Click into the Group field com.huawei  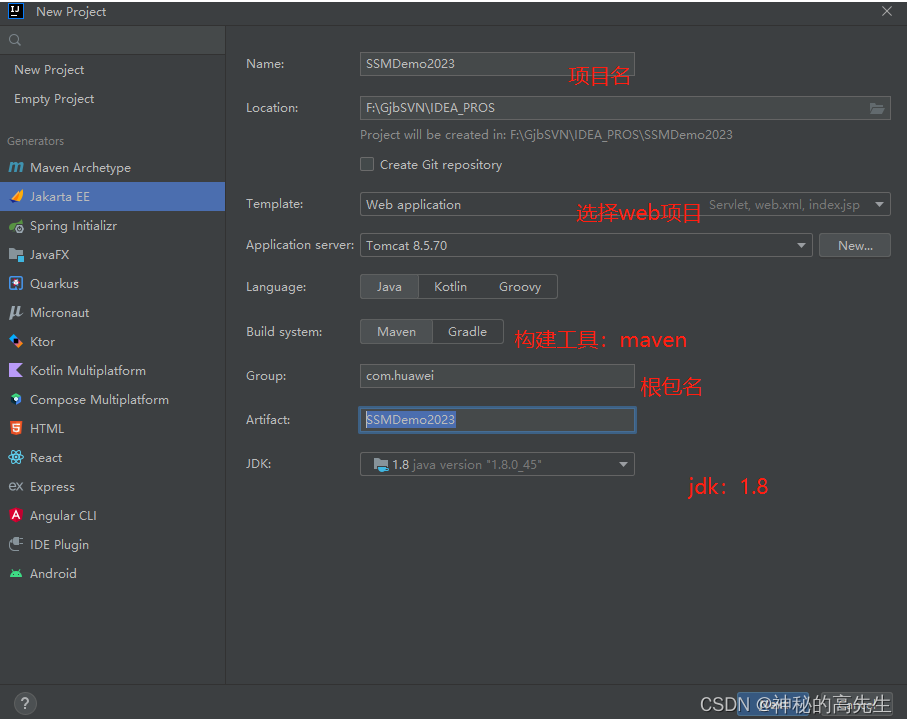[x=497, y=376]
